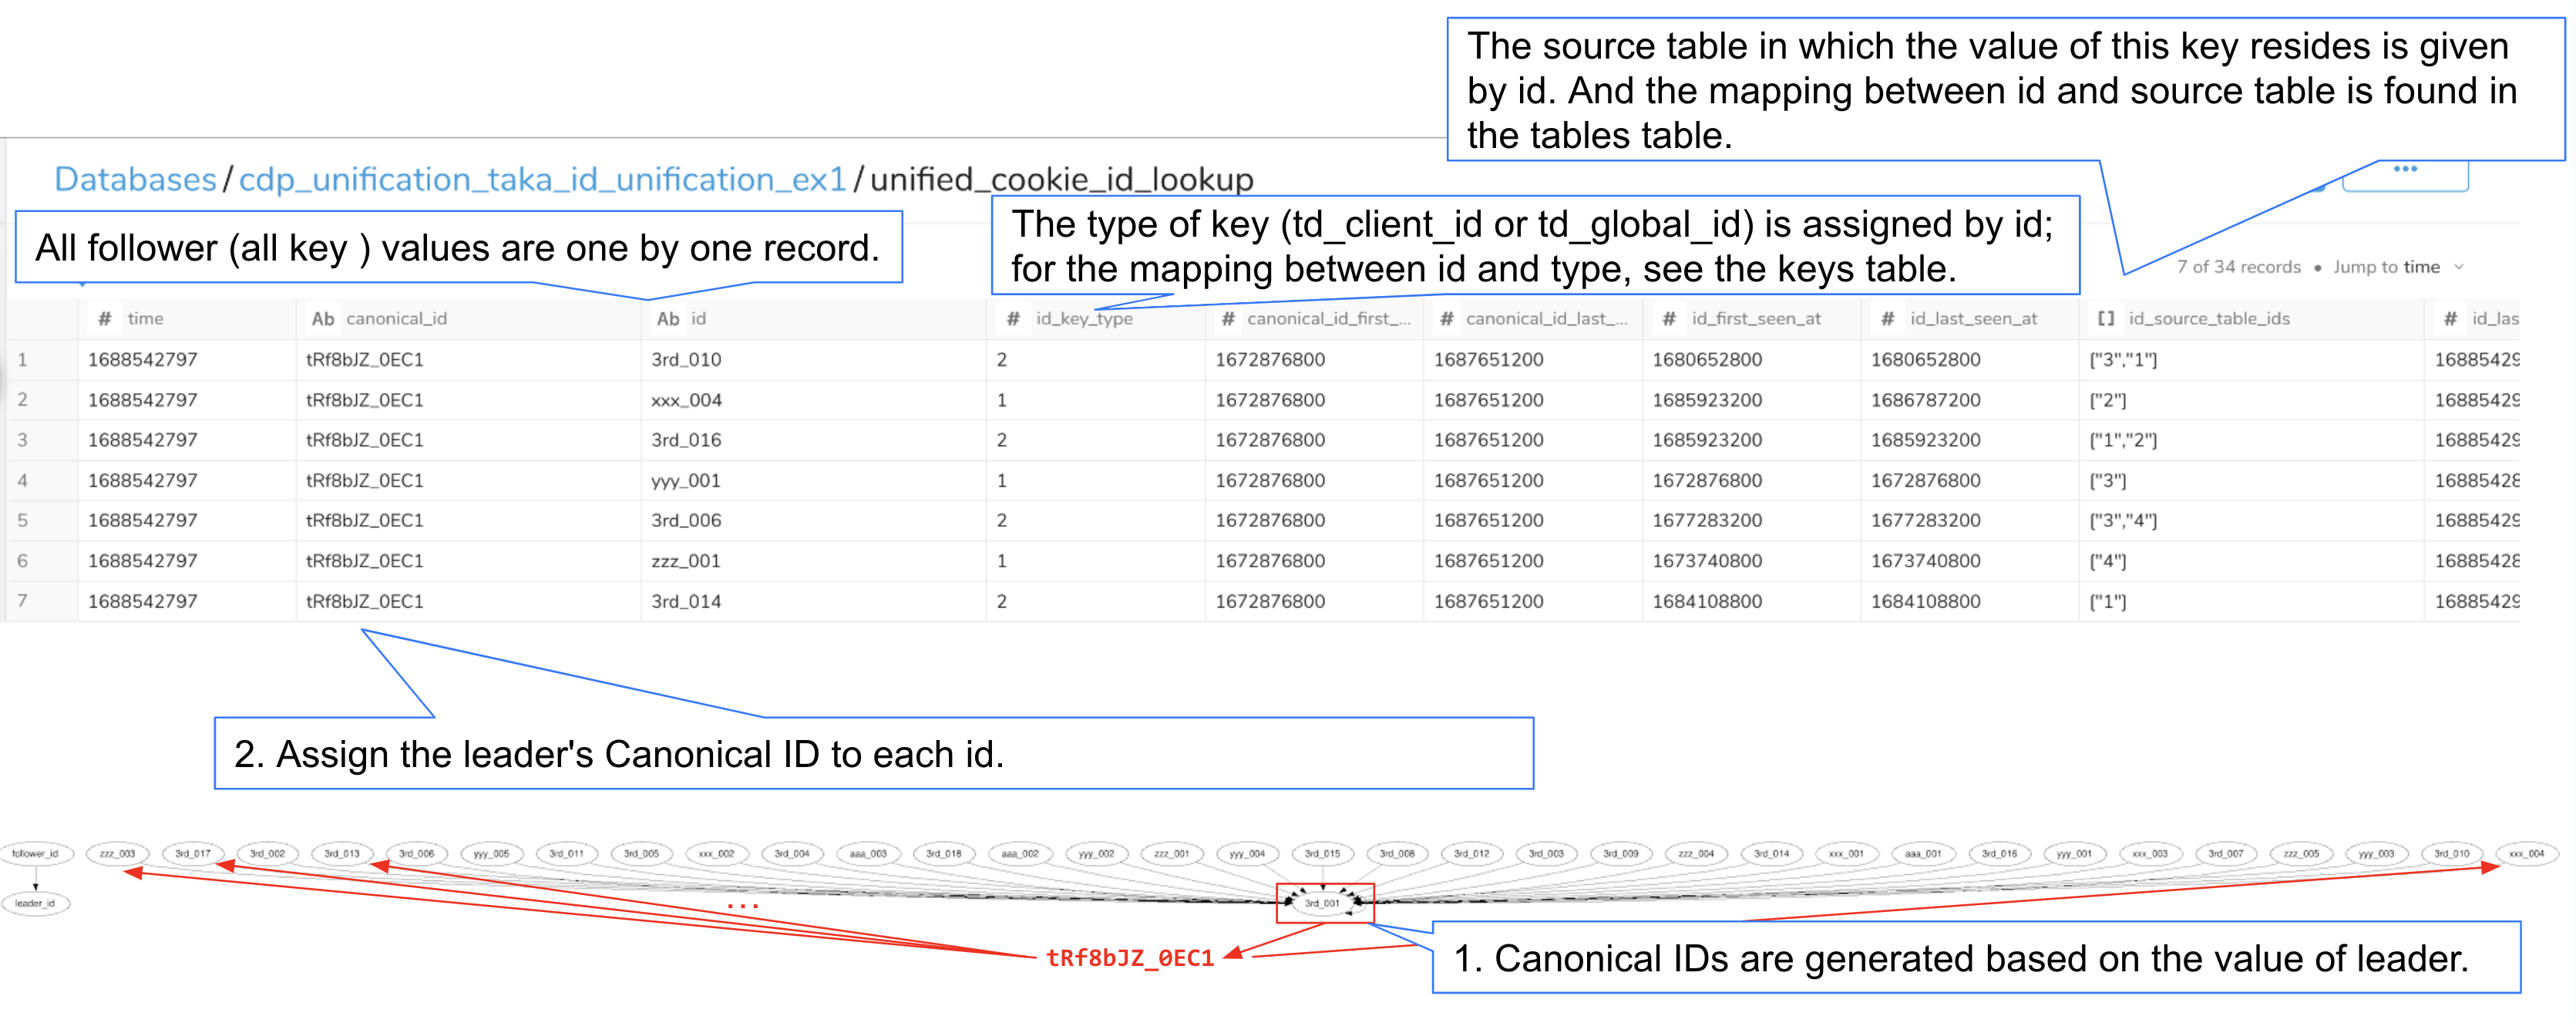Open the three-dots more options button
The width and height of the screenshot is (2576, 1023).
click(2405, 170)
